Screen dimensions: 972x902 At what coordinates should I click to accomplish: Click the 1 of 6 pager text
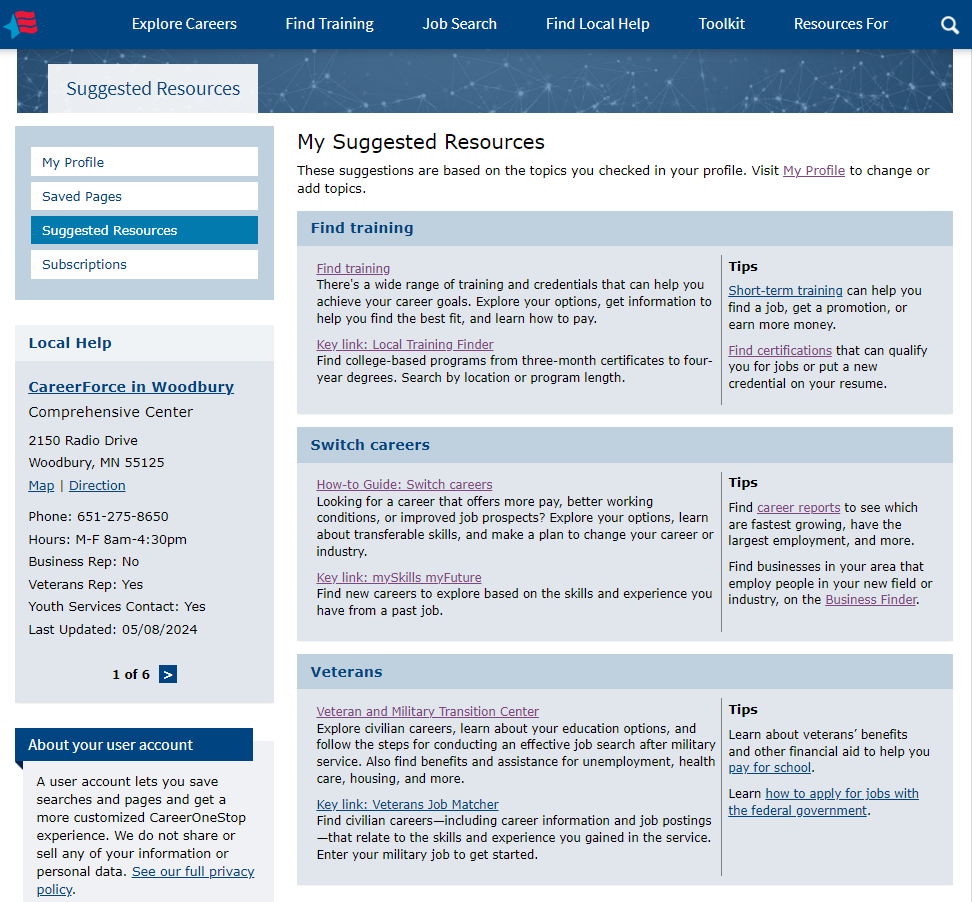tap(131, 674)
